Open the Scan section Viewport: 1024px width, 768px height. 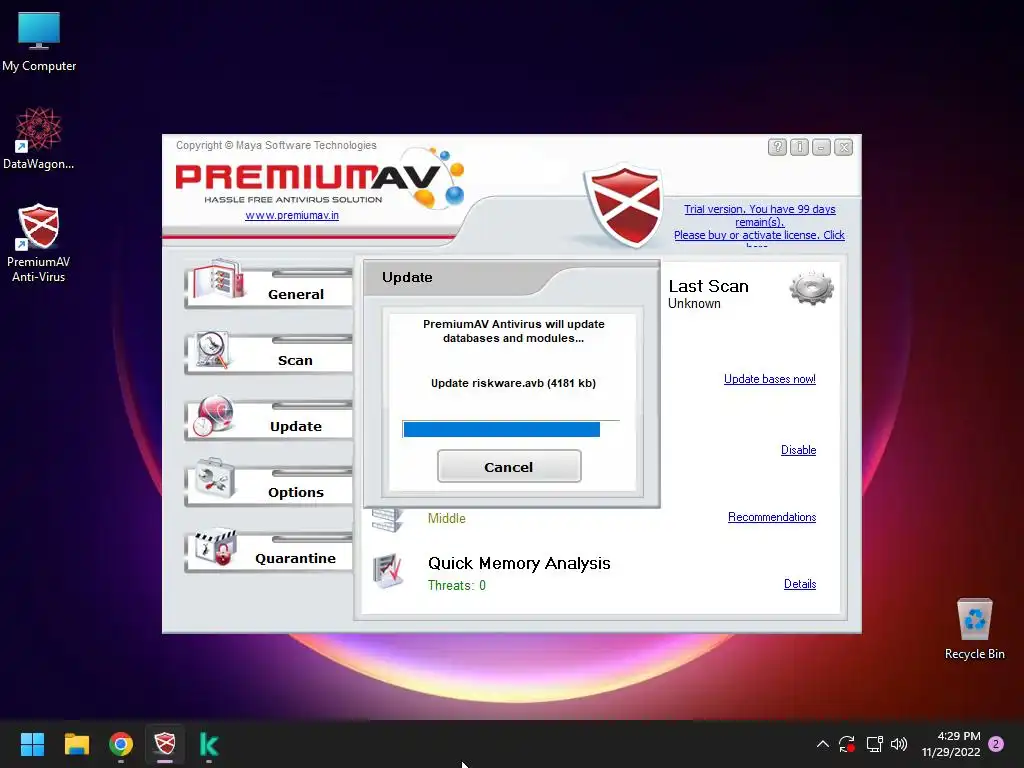coord(269,353)
